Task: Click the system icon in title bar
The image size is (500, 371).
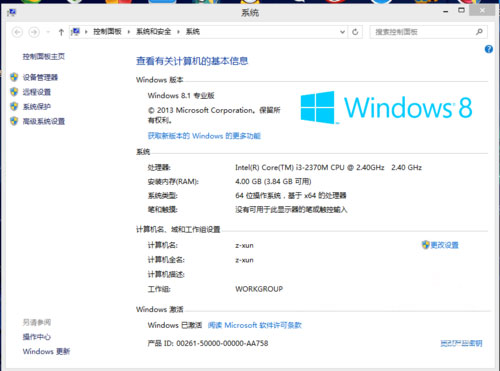Action: (12, 13)
